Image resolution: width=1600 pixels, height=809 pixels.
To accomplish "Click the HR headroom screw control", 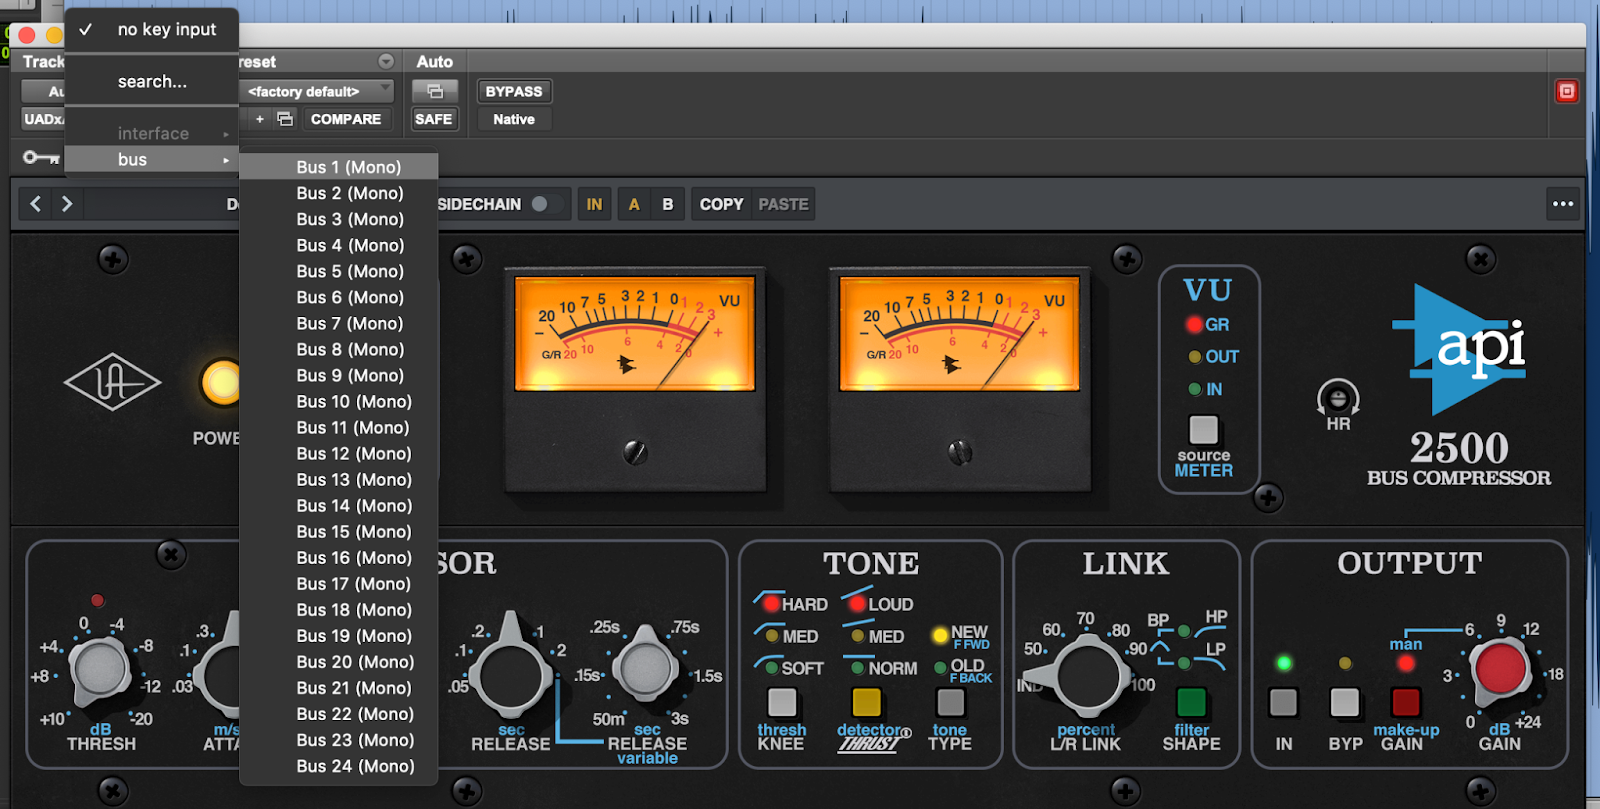I will (1338, 399).
